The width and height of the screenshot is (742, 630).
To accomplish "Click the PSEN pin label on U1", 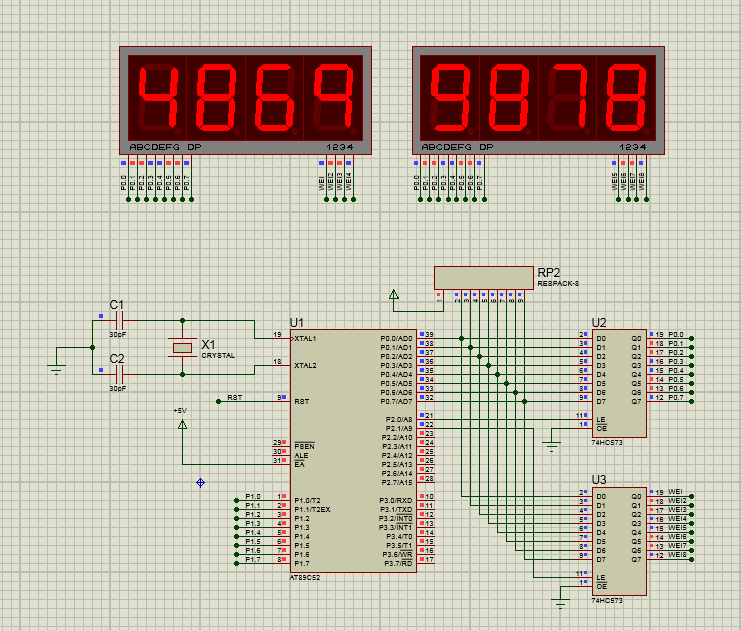I will 304,446.
